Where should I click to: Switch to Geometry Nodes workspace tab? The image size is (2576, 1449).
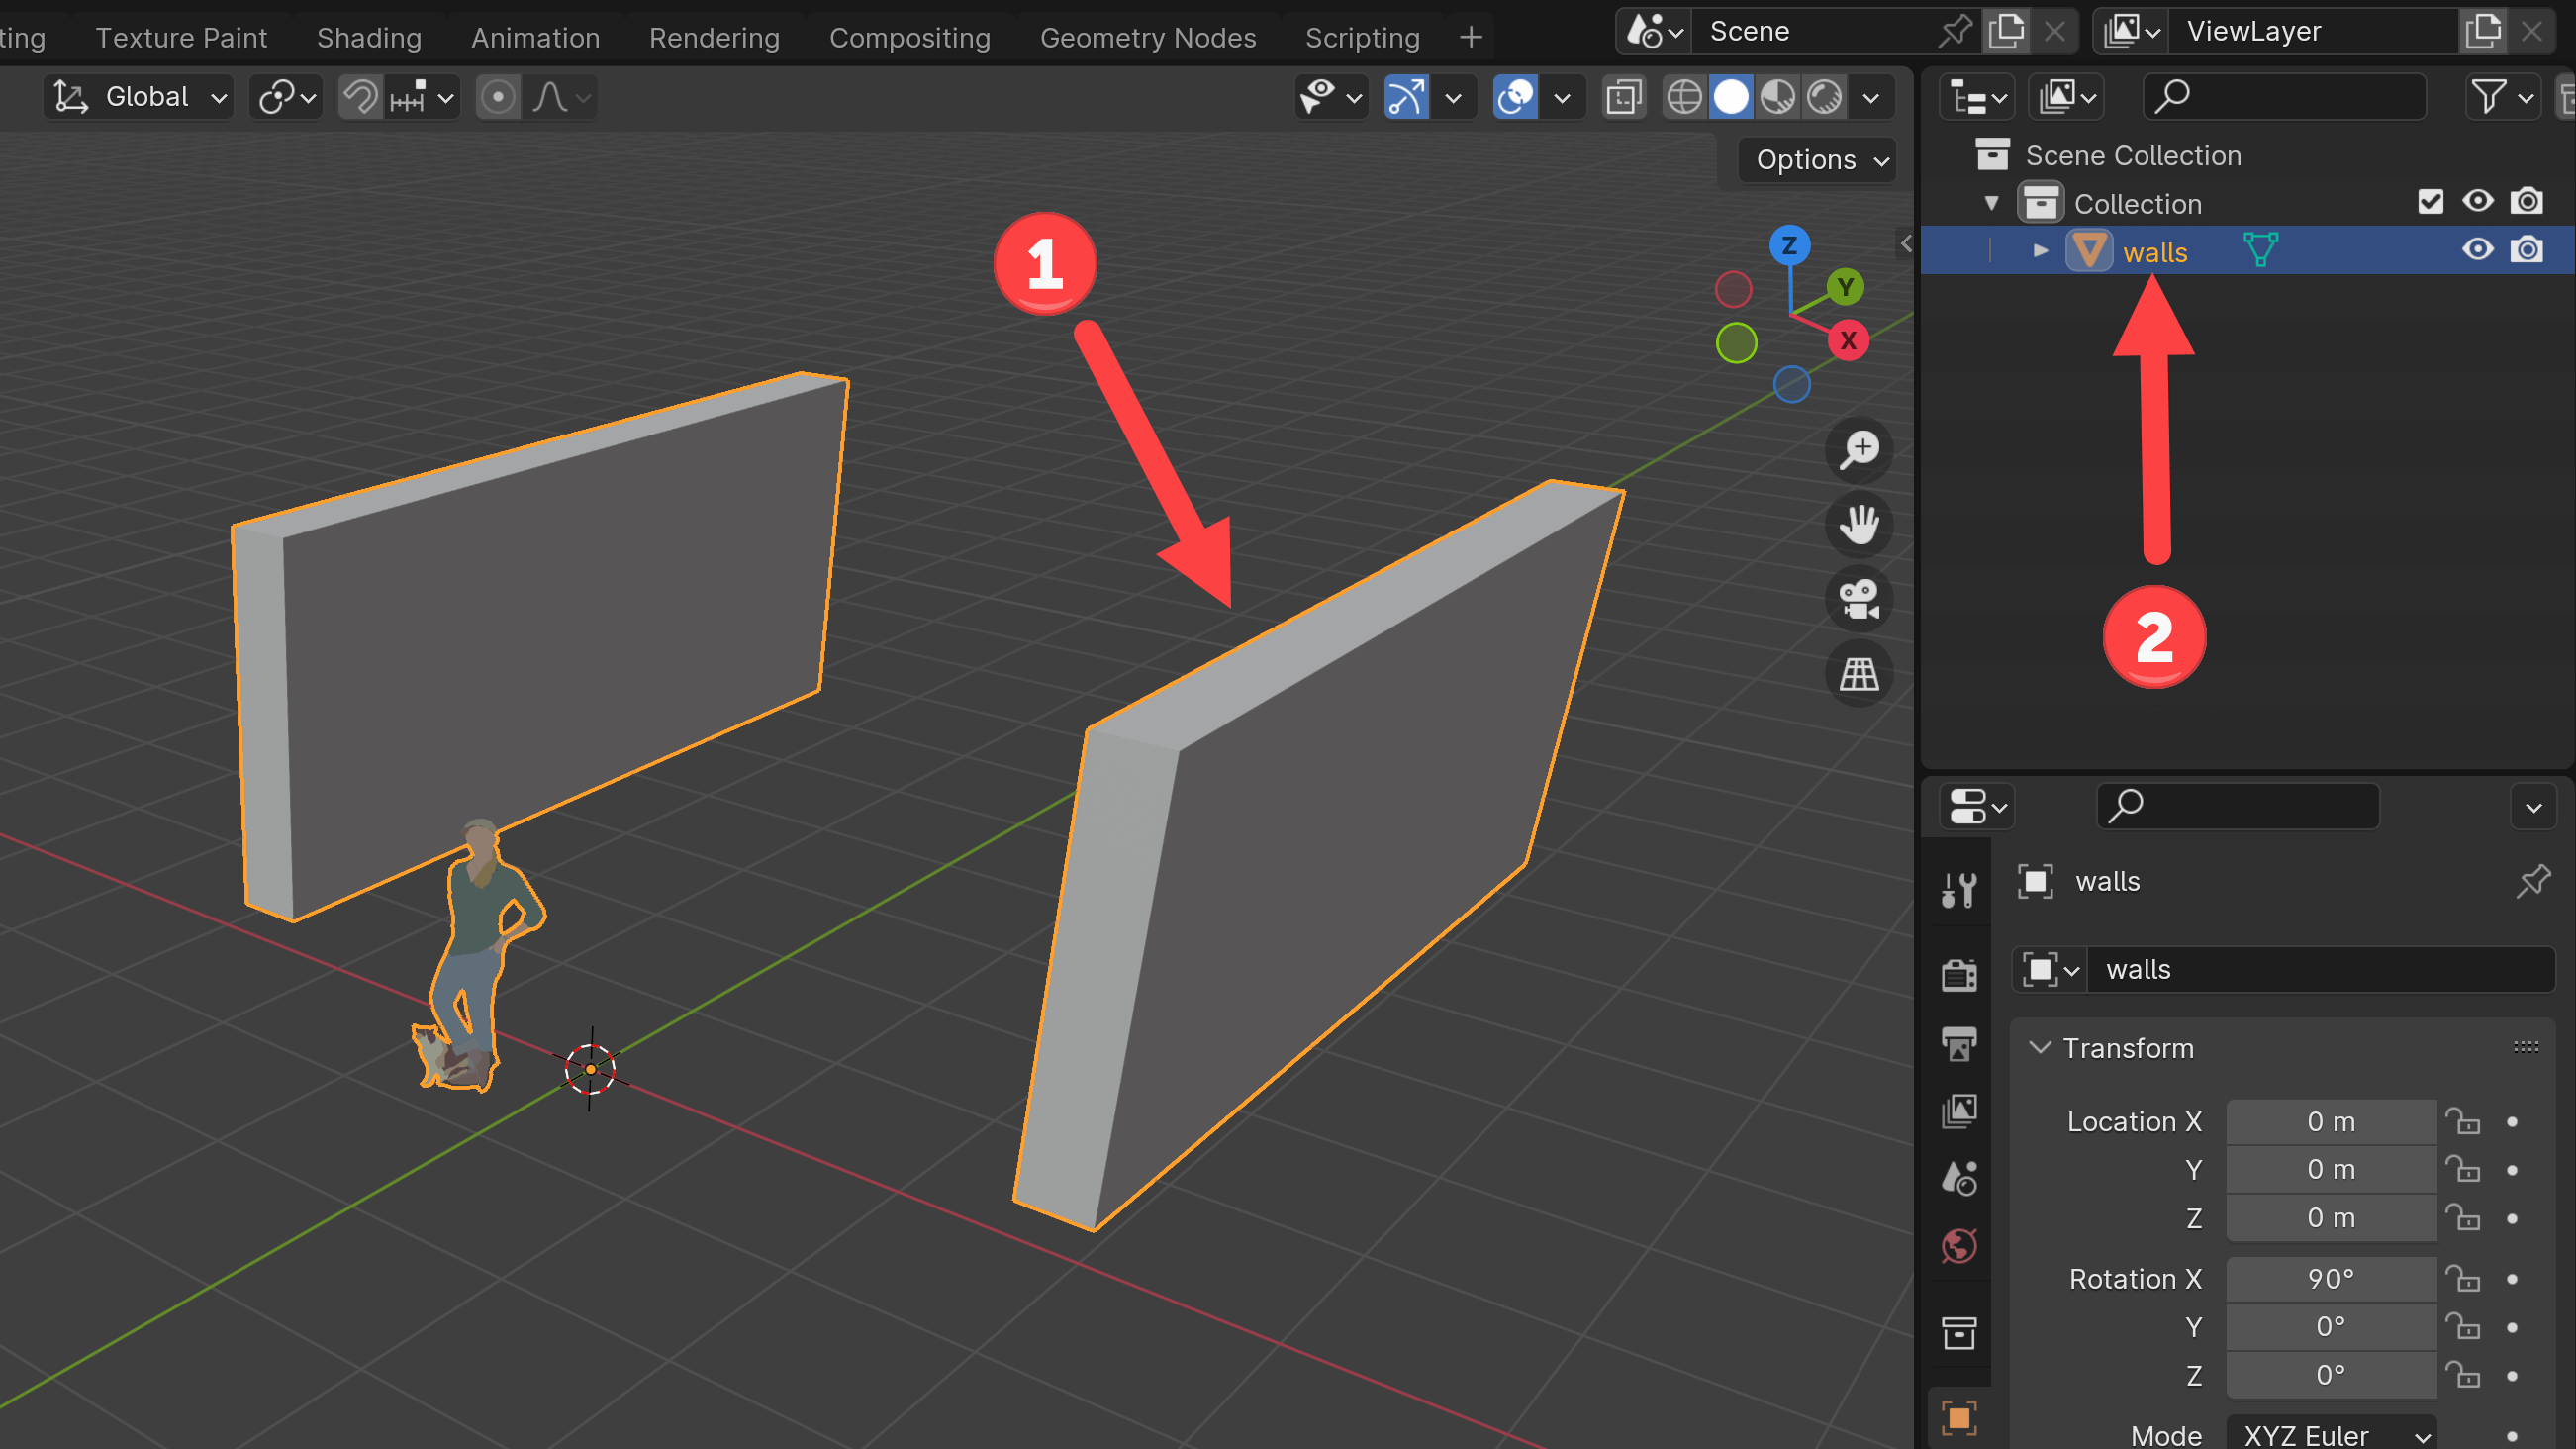point(1147,37)
